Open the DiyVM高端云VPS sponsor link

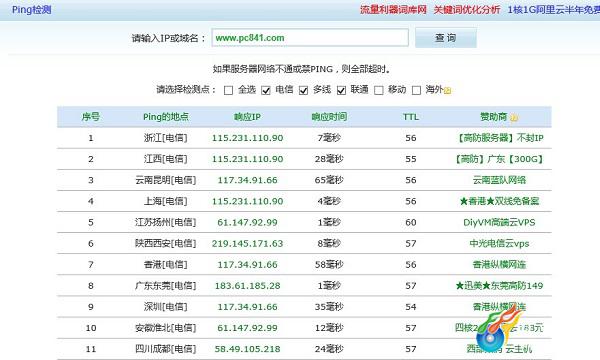click(499, 222)
